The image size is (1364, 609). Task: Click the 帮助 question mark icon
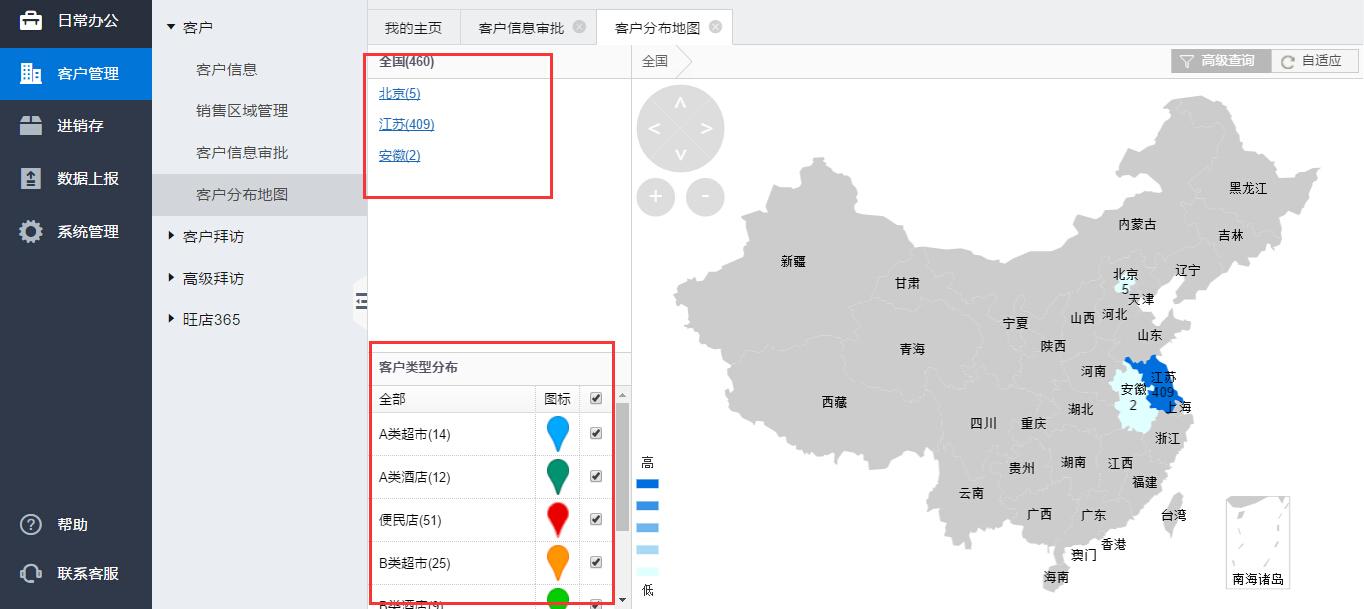coord(31,525)
